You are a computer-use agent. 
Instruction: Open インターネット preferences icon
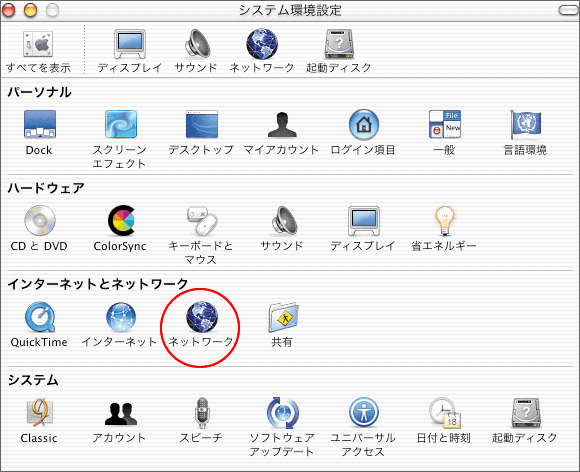point(121,317)
